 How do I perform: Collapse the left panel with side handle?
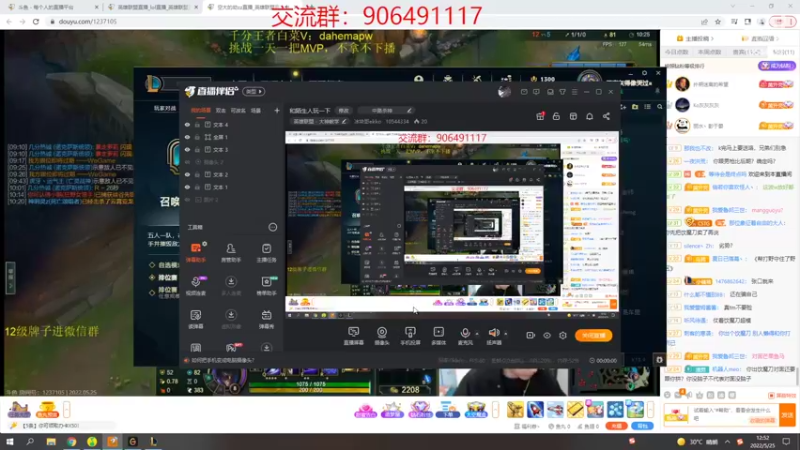coord(10,278)
